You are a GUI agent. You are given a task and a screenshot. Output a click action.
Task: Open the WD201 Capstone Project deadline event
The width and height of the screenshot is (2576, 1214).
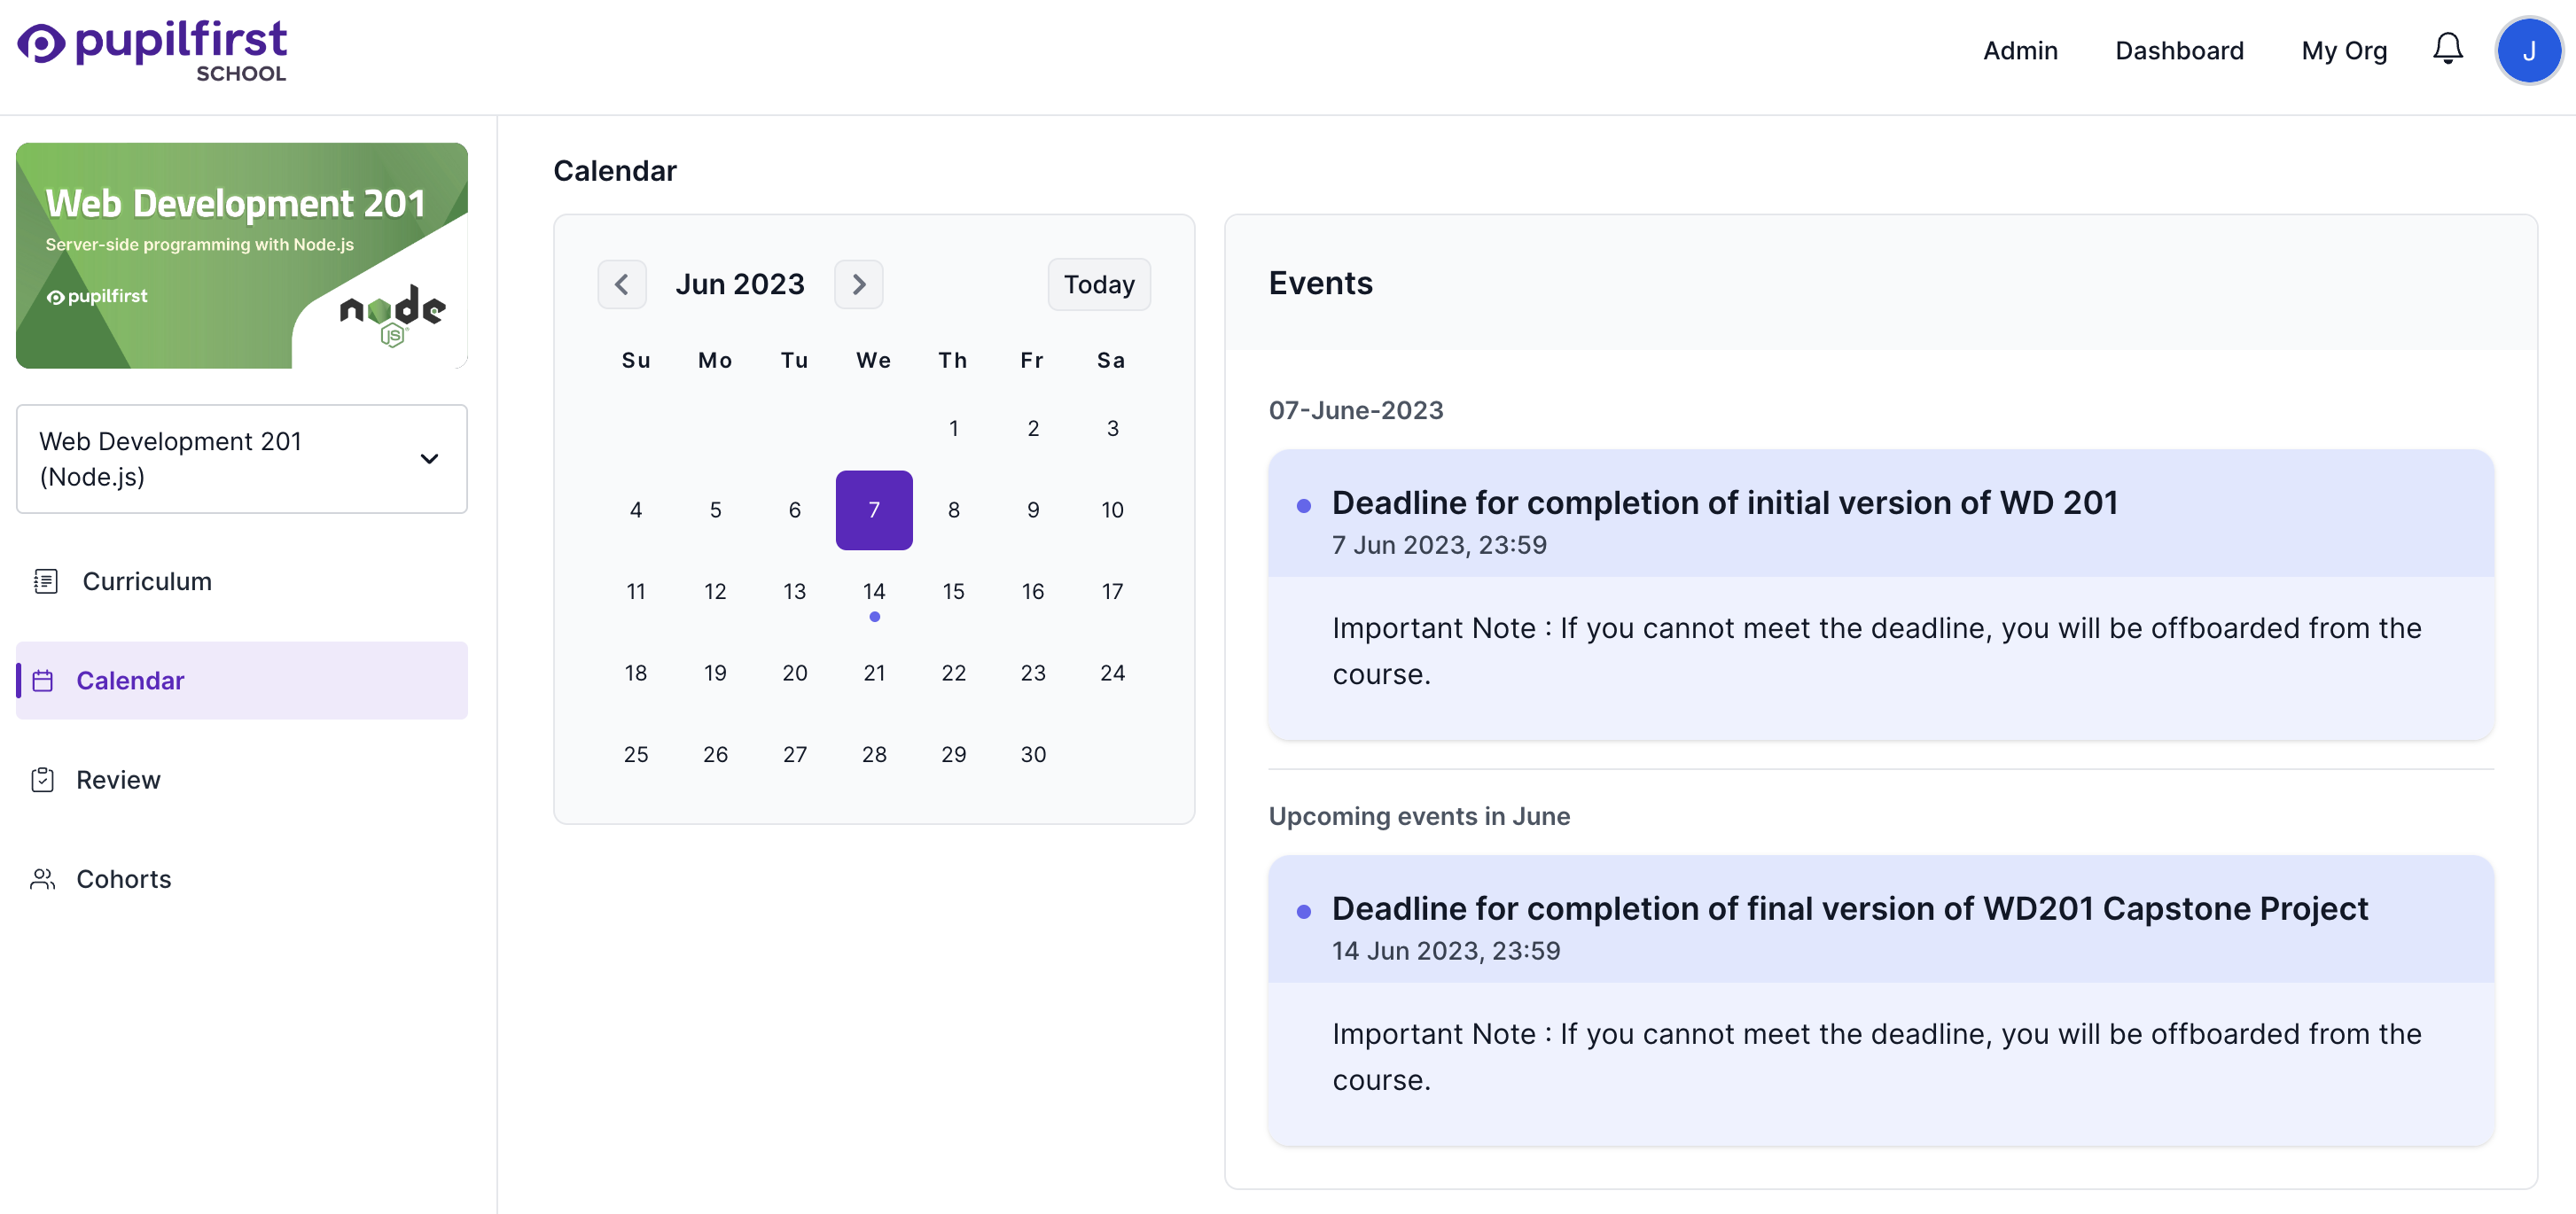click(1848, 908)
